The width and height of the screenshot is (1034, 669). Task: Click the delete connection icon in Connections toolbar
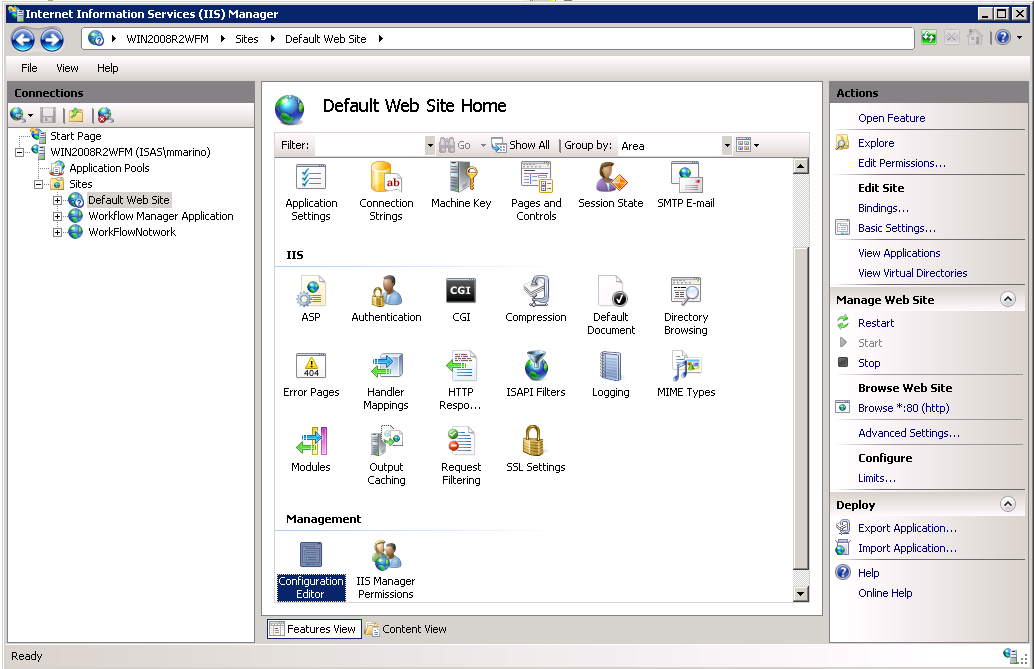point(106,115)
